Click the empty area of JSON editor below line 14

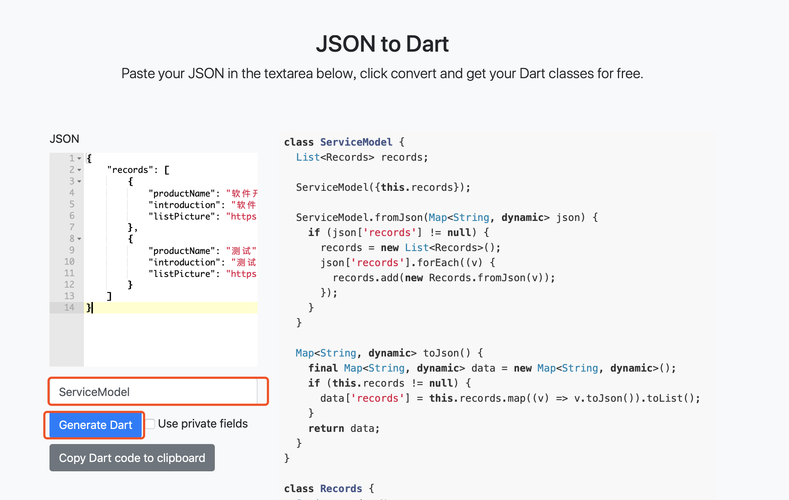click(x=170, y=340)
